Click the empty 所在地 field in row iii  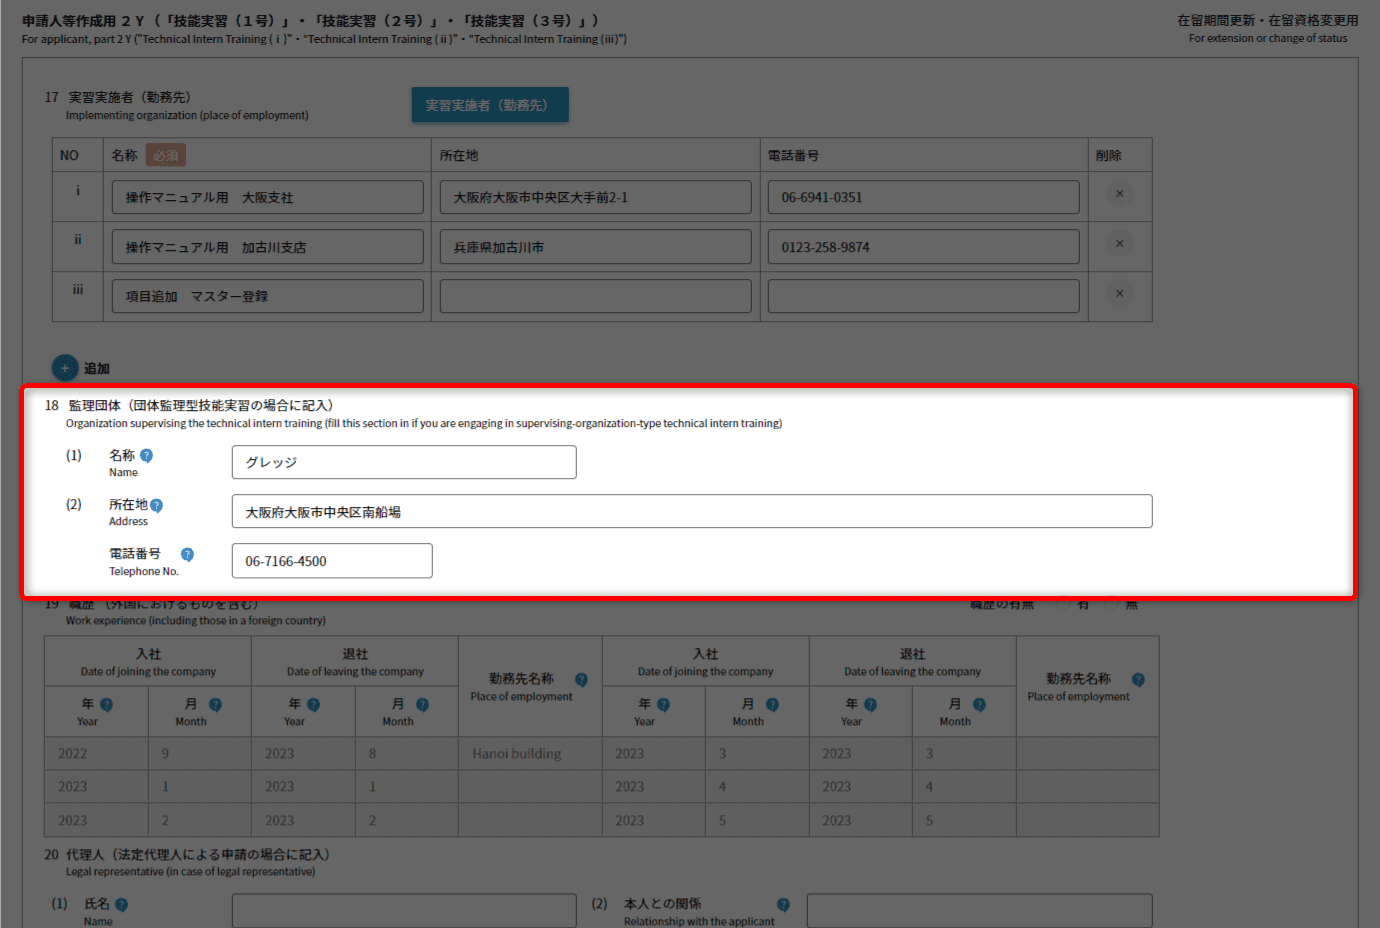pyautogui.click(x=595, y=296)
